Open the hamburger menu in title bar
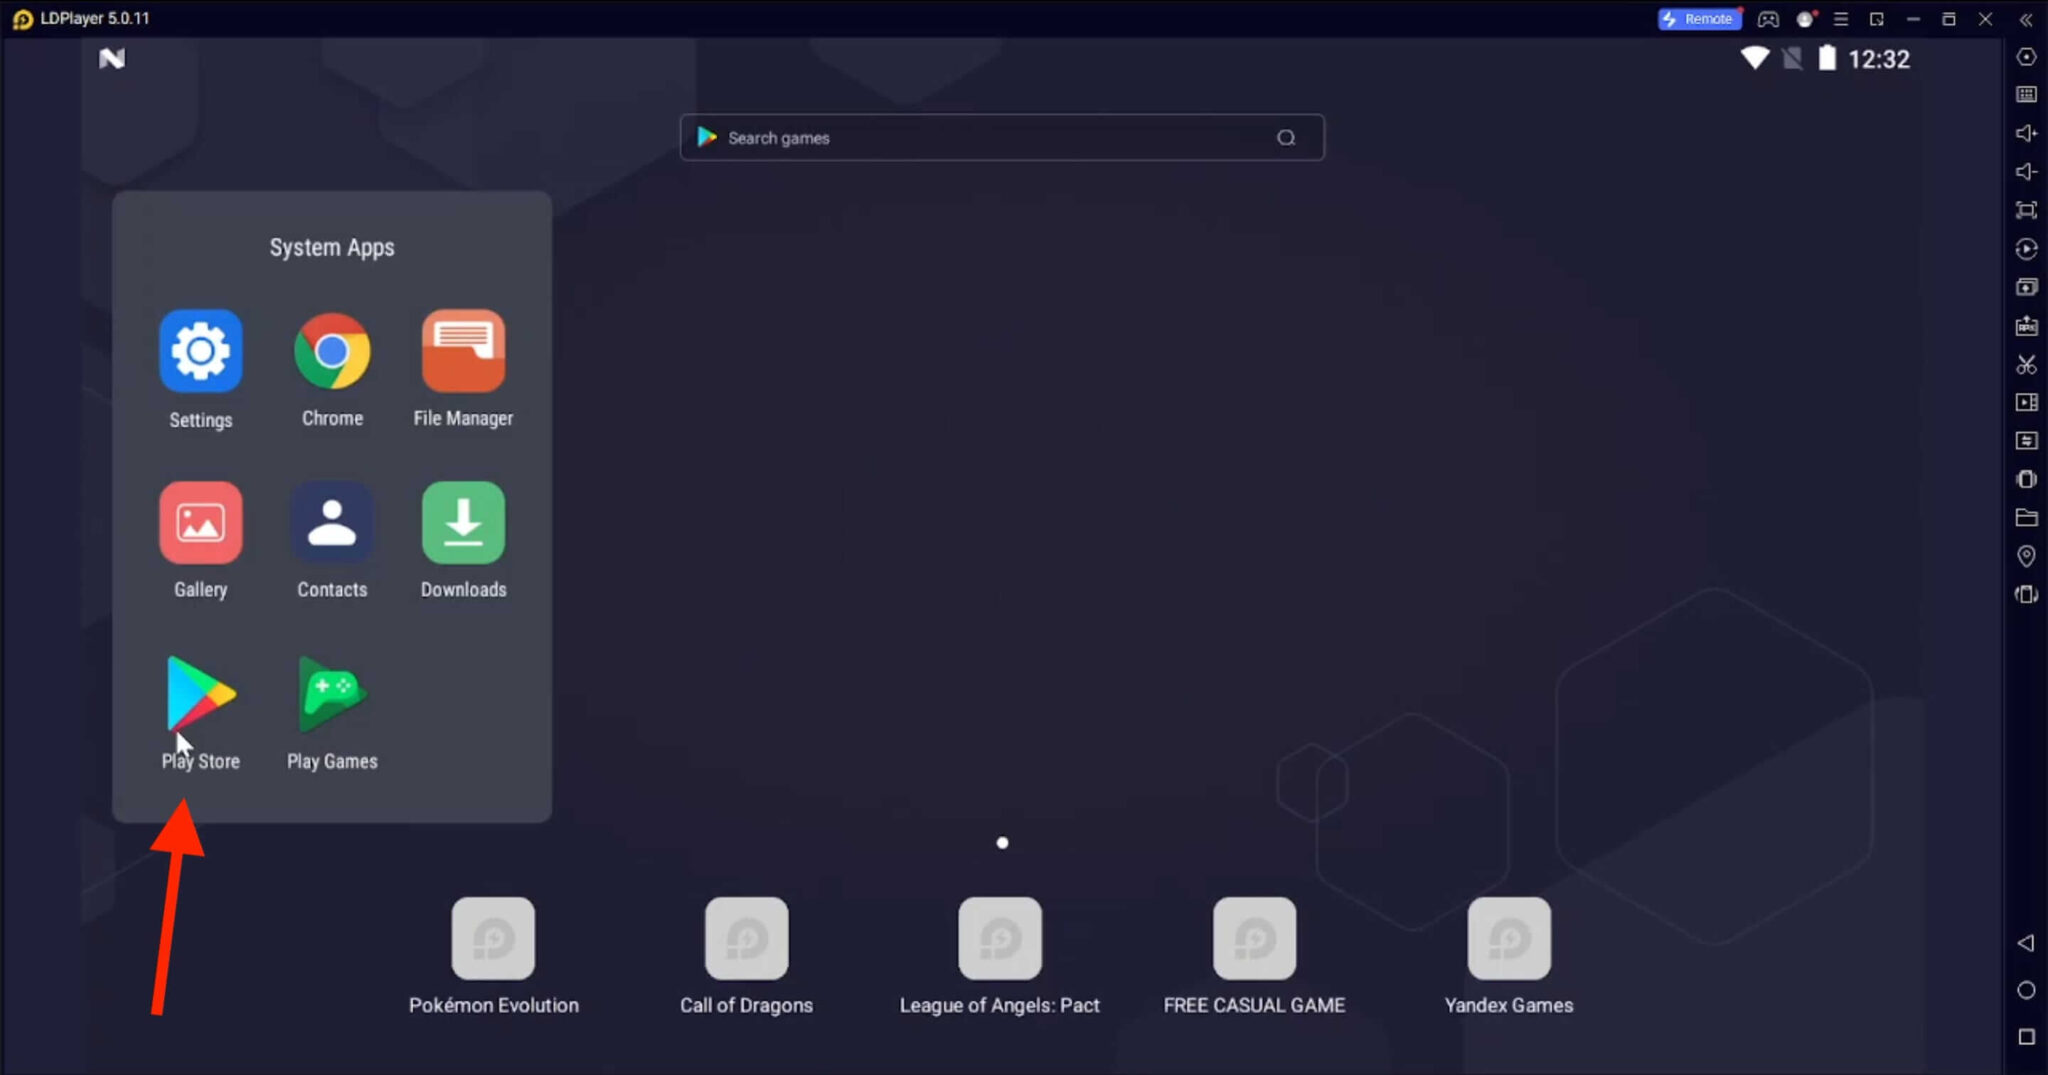 [1841, 19]
